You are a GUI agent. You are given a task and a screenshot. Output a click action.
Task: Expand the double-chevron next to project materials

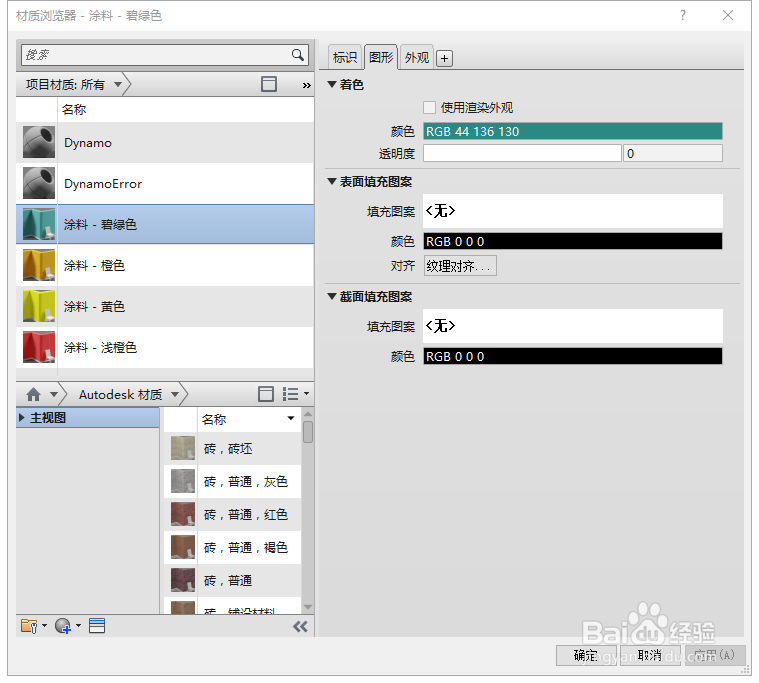(306, 85)
